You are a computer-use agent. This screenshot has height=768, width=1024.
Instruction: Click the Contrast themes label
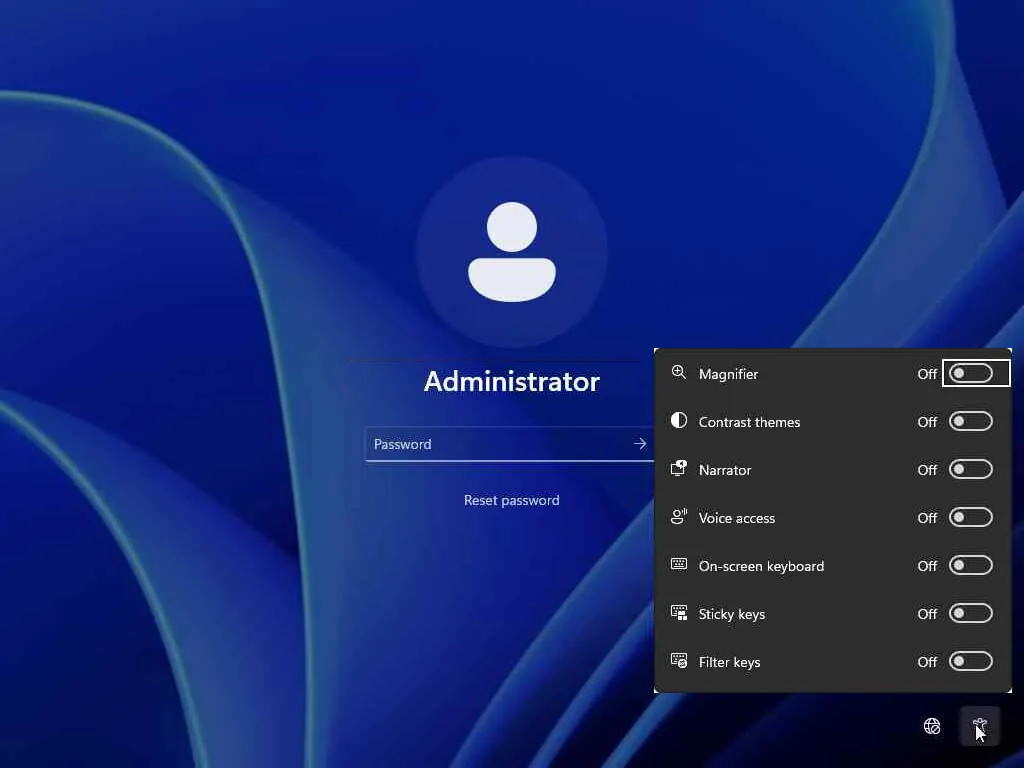[749, 422]
